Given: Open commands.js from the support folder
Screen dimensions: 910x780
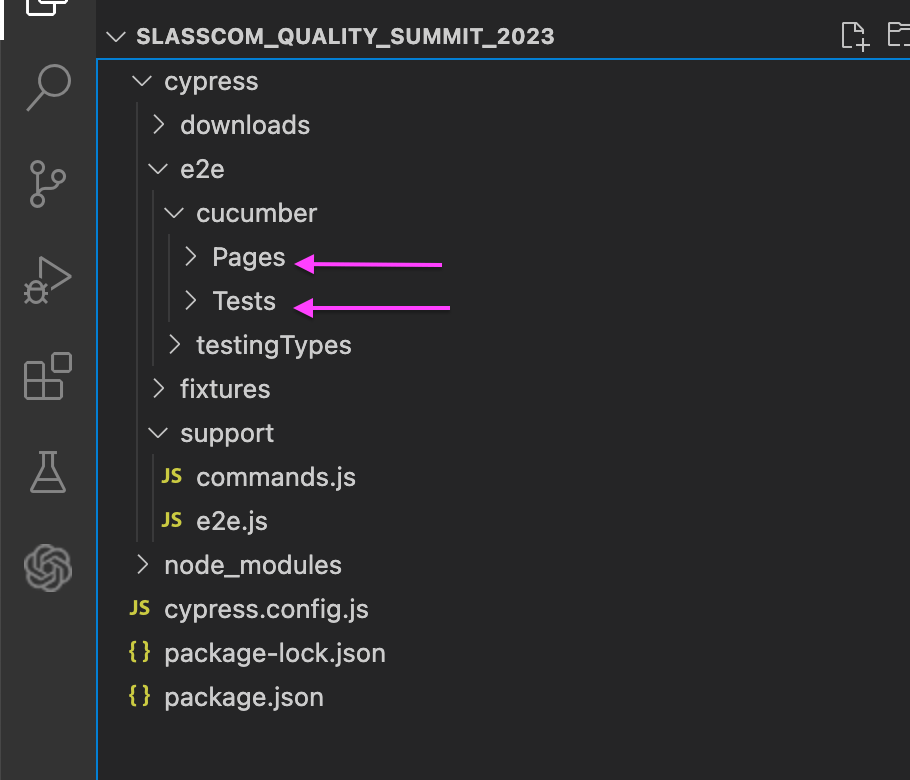Looking at the screenshot, I should pyautogui.click(x=276, y=477).
